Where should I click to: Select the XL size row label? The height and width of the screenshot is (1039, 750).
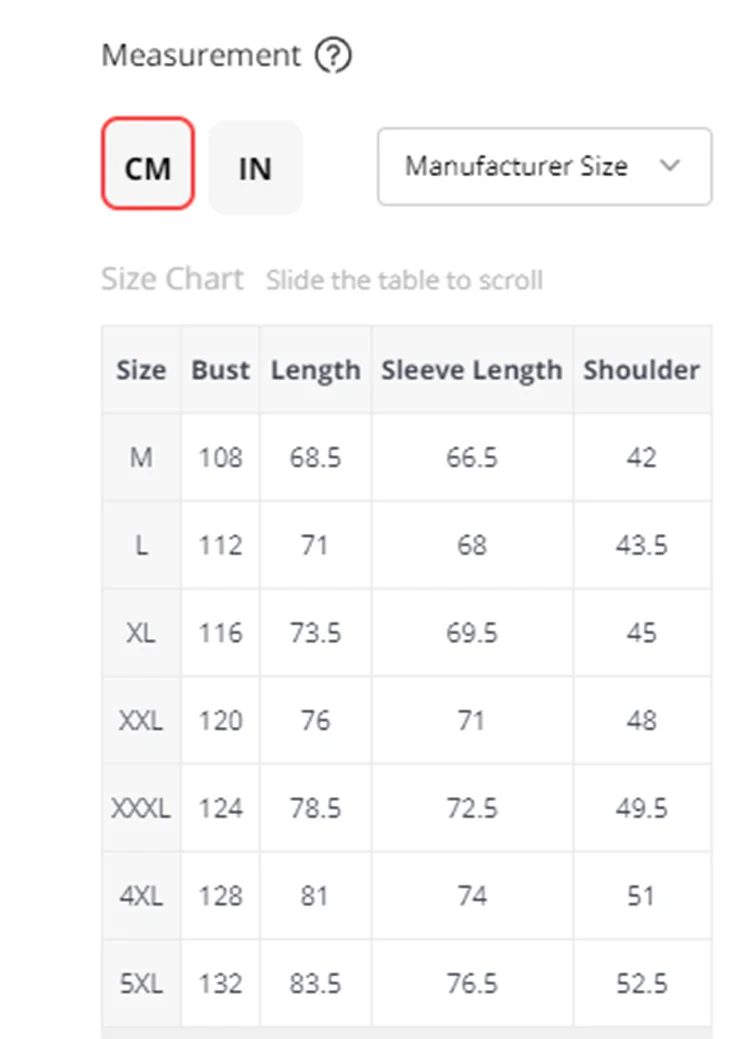tap(141, 633)
